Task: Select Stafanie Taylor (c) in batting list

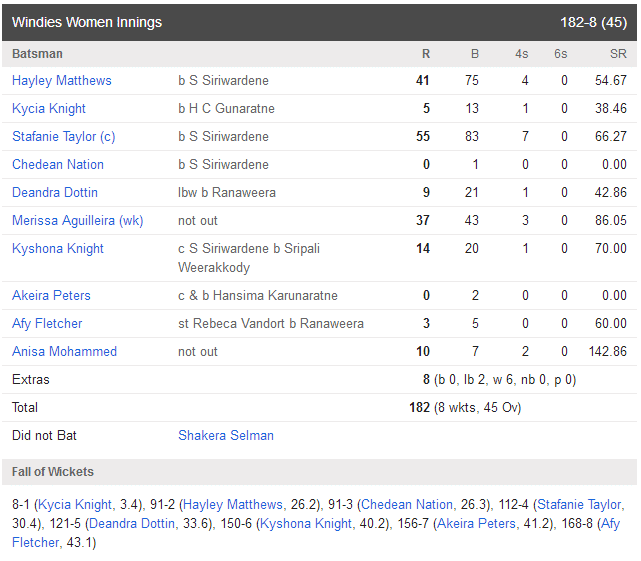Action: 64,137
